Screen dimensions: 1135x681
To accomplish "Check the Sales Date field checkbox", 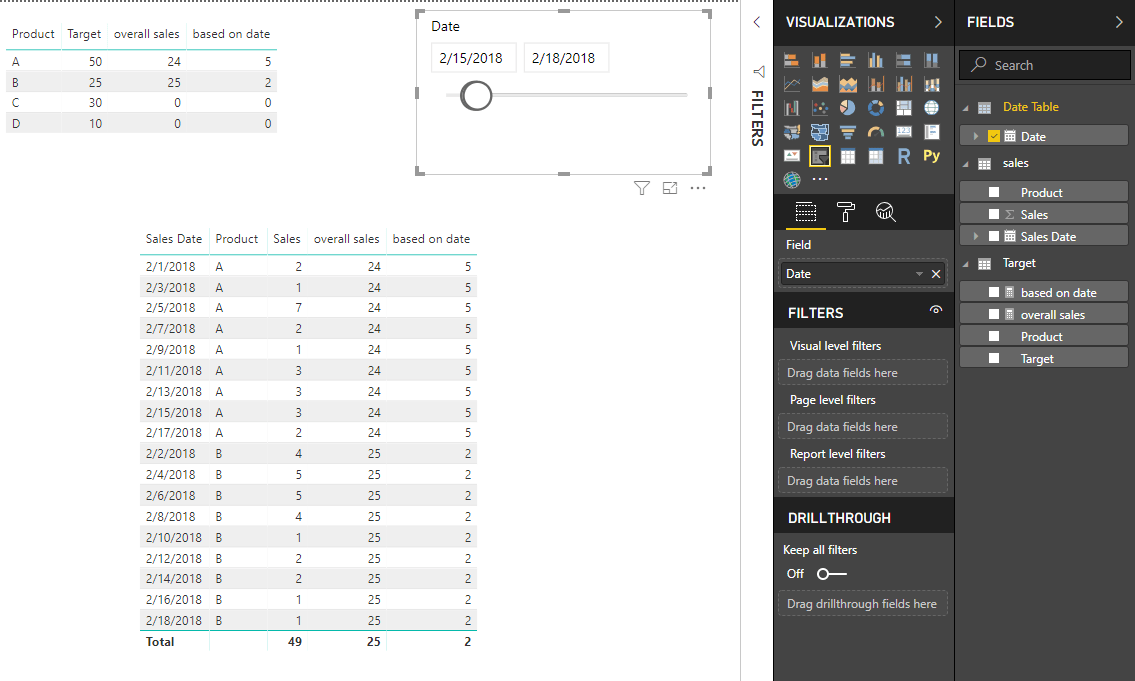I will click(x=994, y=236).
